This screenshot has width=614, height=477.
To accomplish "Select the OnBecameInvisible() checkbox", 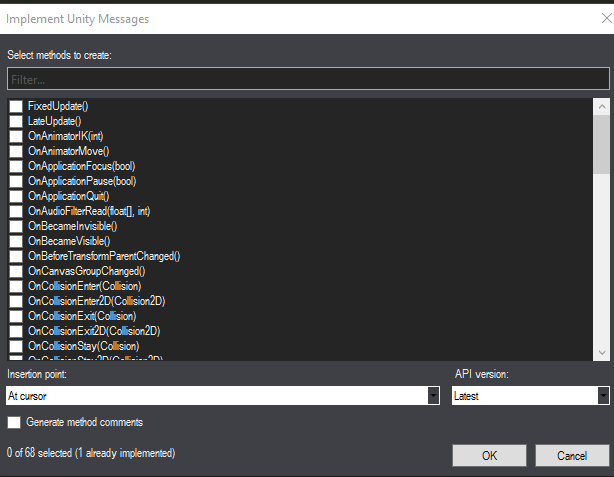I will (16, 226).
